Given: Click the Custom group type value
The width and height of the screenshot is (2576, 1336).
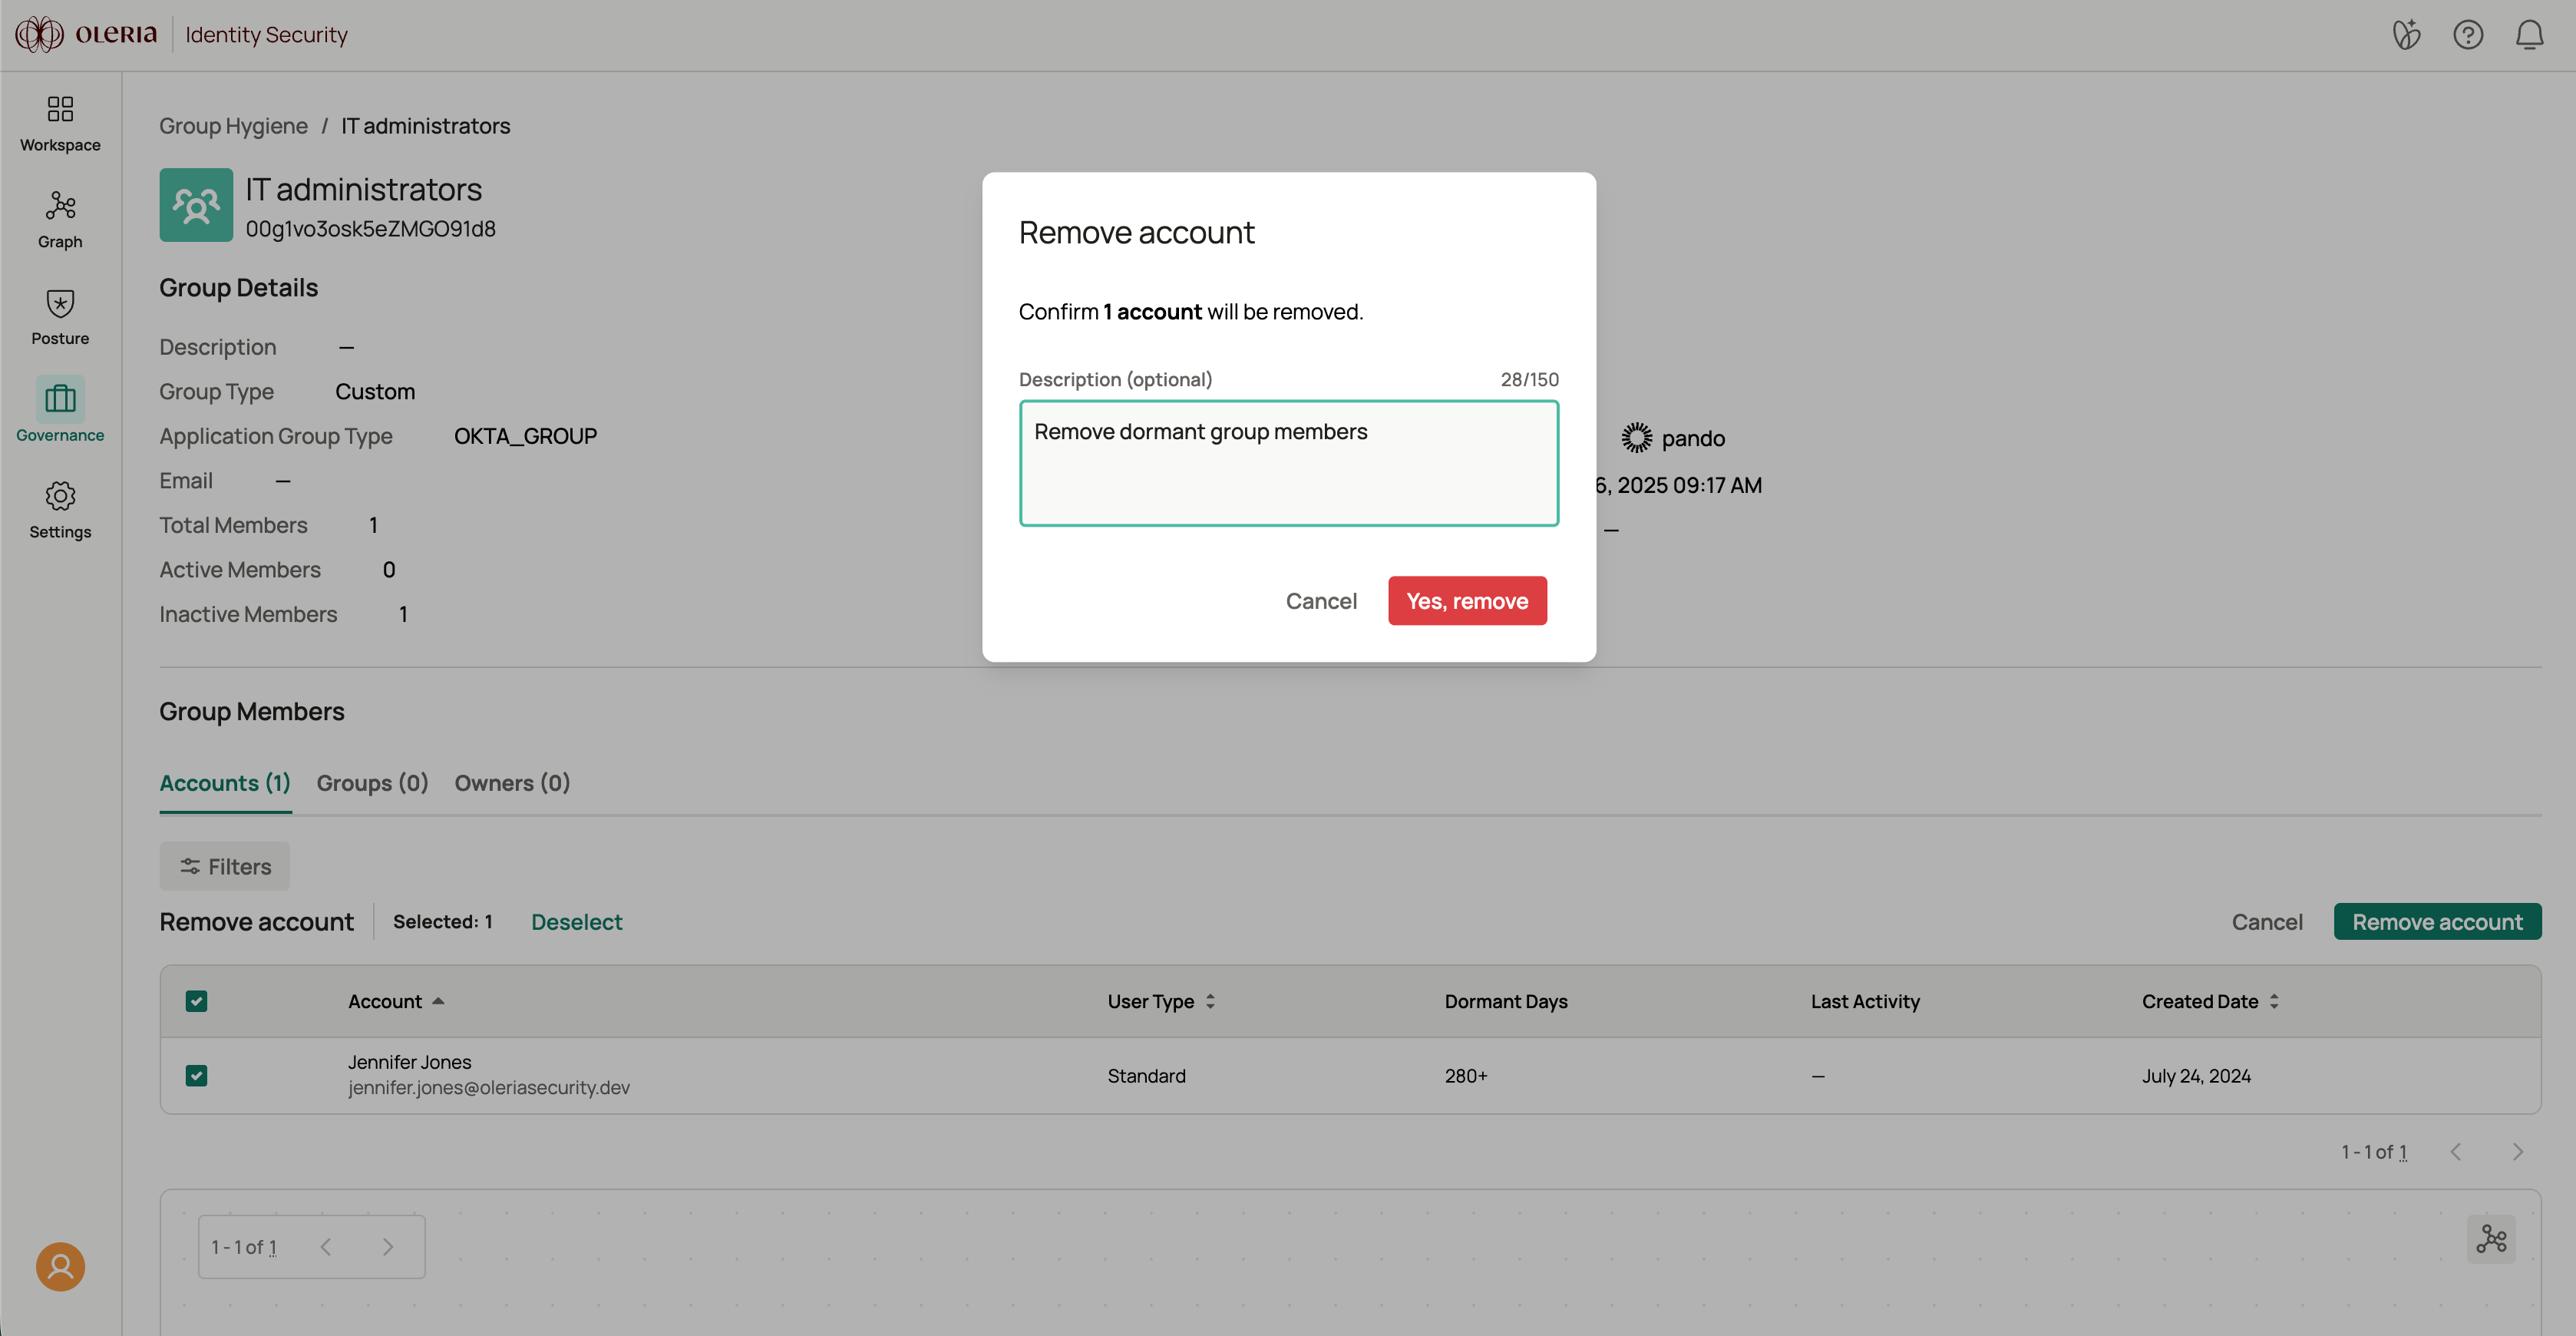Looking at the screenshot, I should (375, 391).
